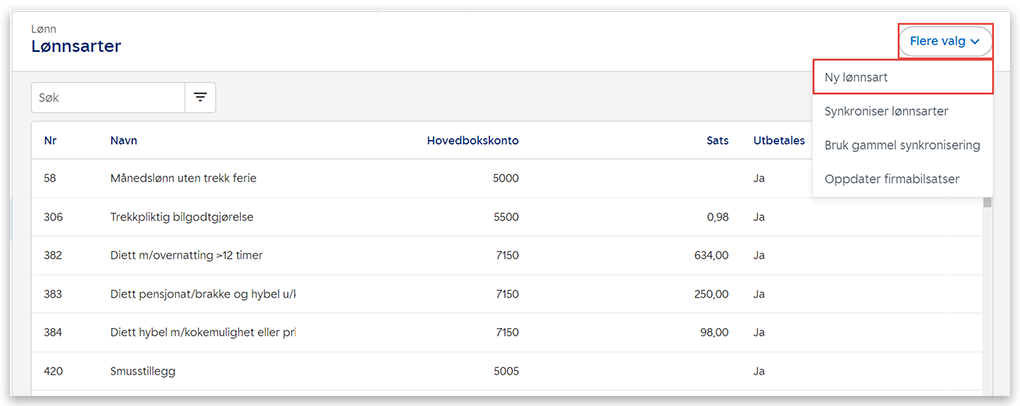Select Bruk gammel synkronisering option

(901, 145)
